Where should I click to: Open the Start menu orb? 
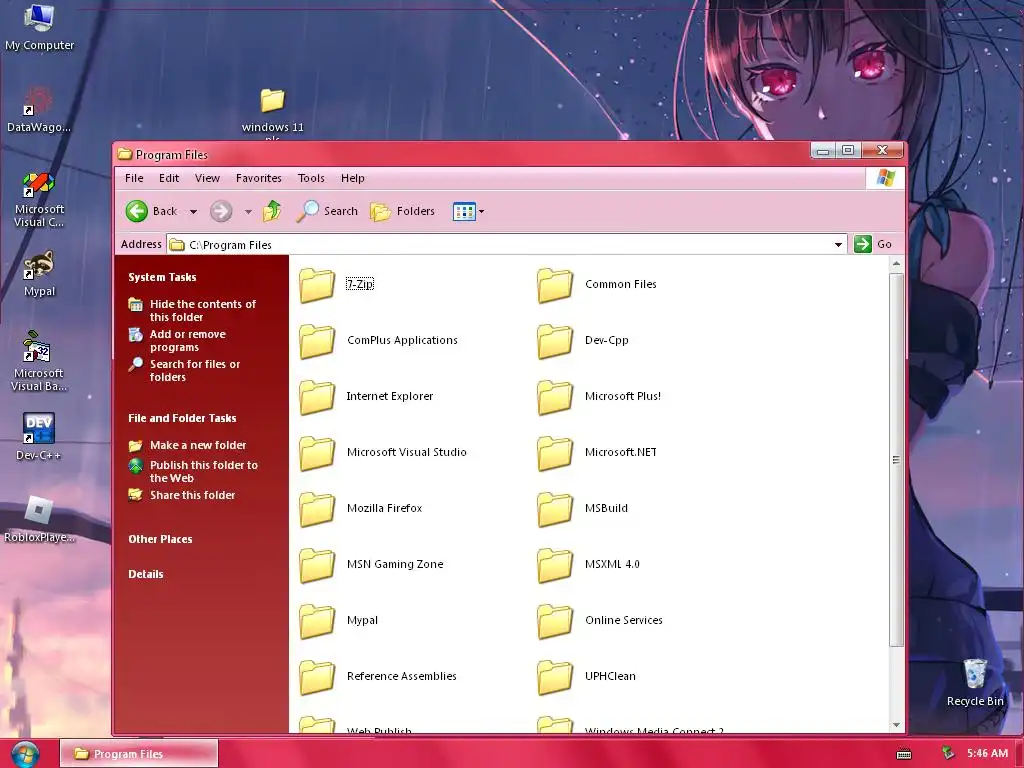pyautogui.click(x=25, y=754)
